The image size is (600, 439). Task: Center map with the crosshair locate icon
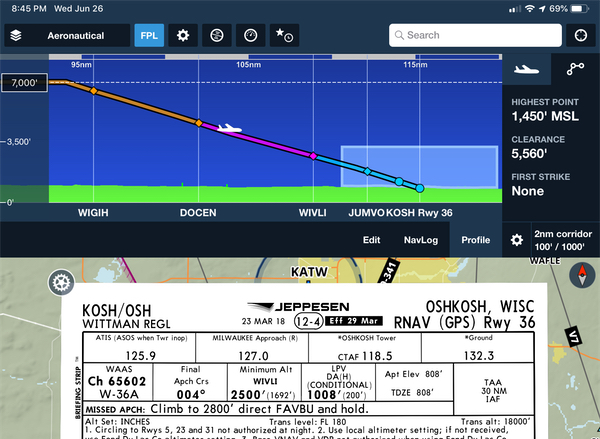(578, 35)
